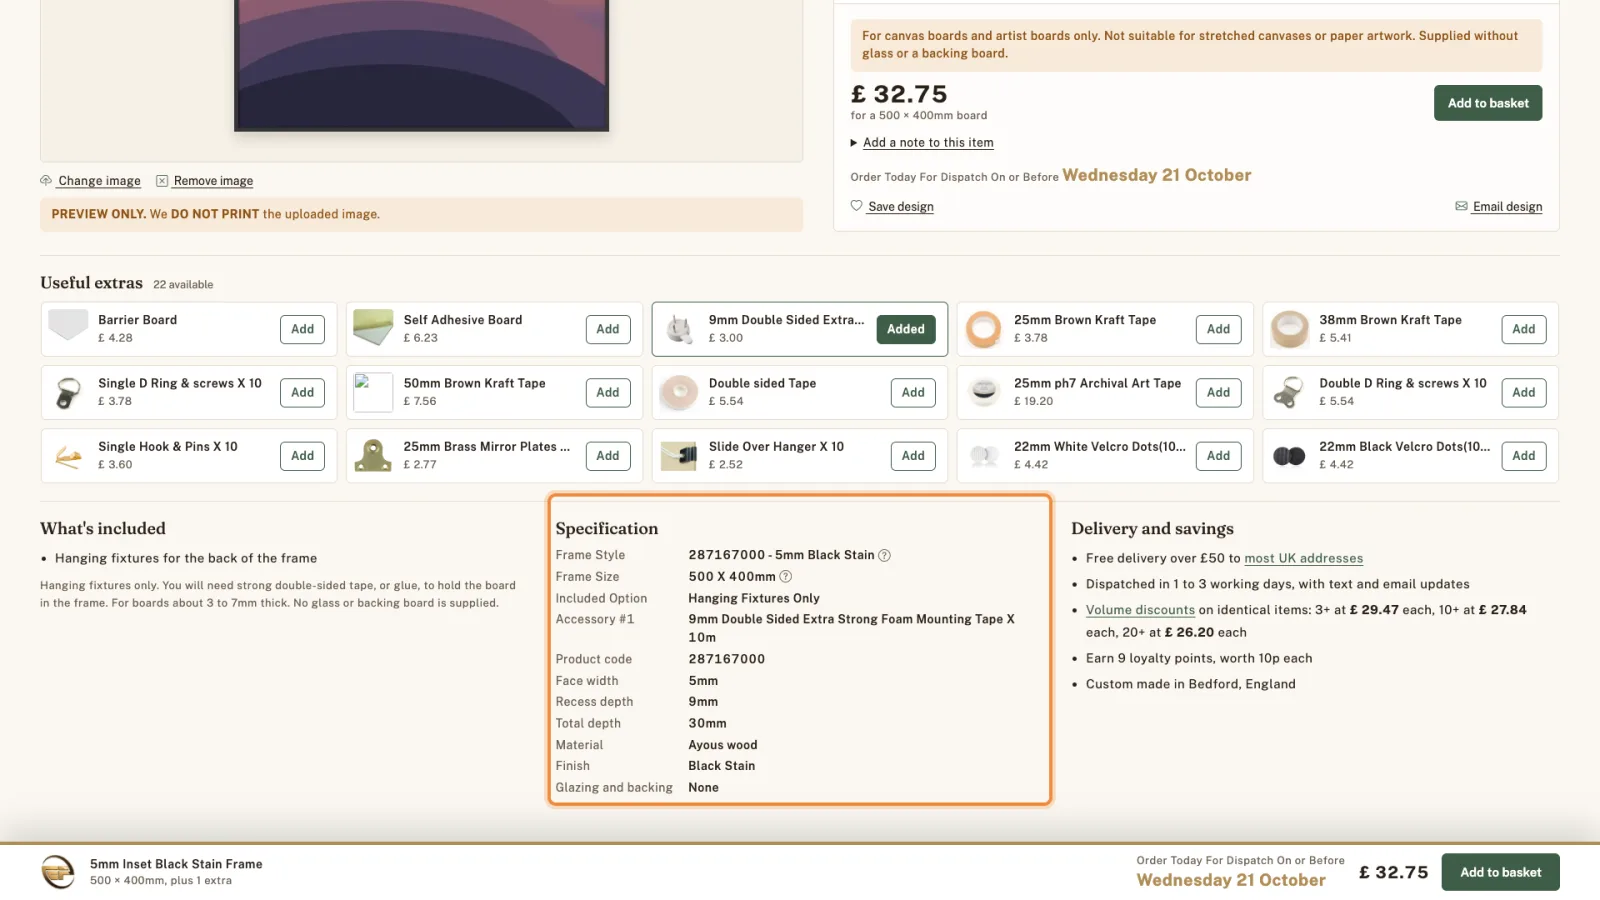Click the Email design link
1600x900 pixels.
(1507, 207)
